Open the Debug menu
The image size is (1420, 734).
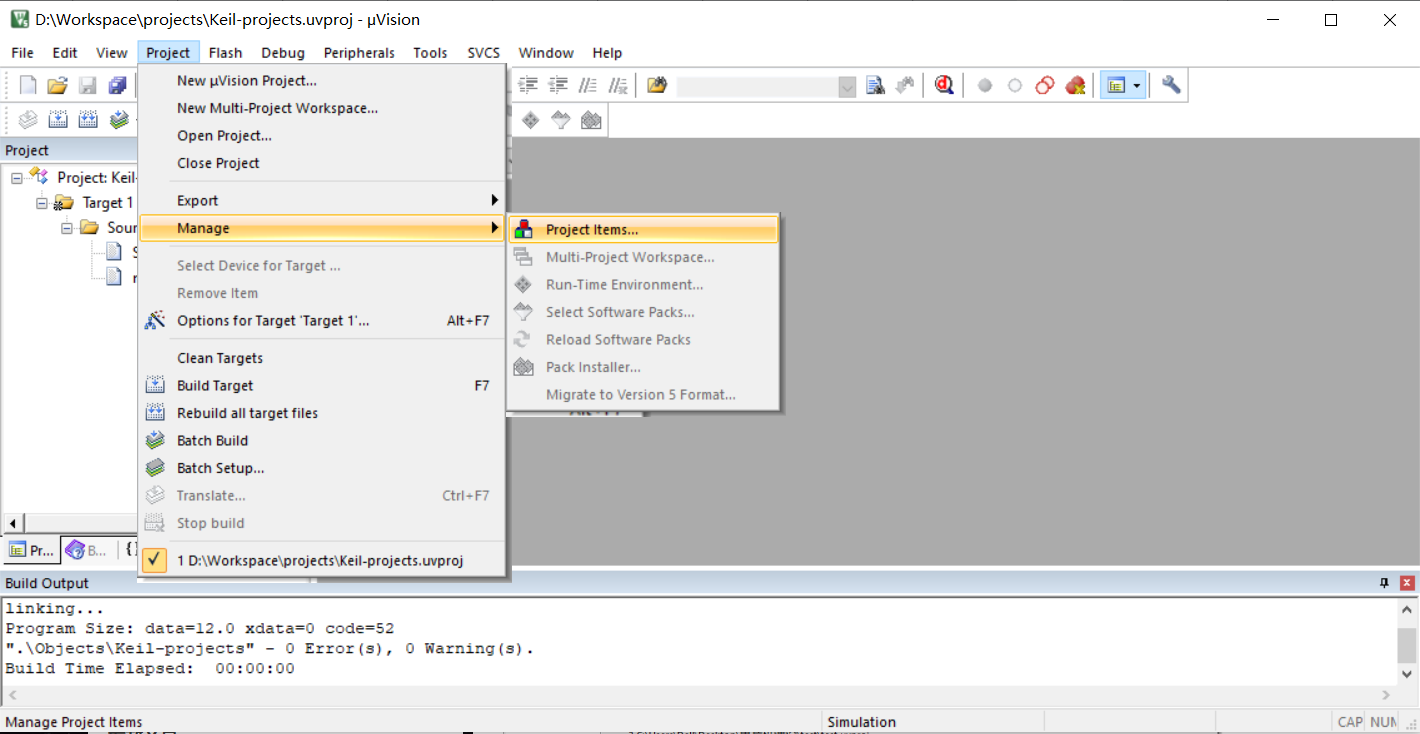[x=283, y=53]
